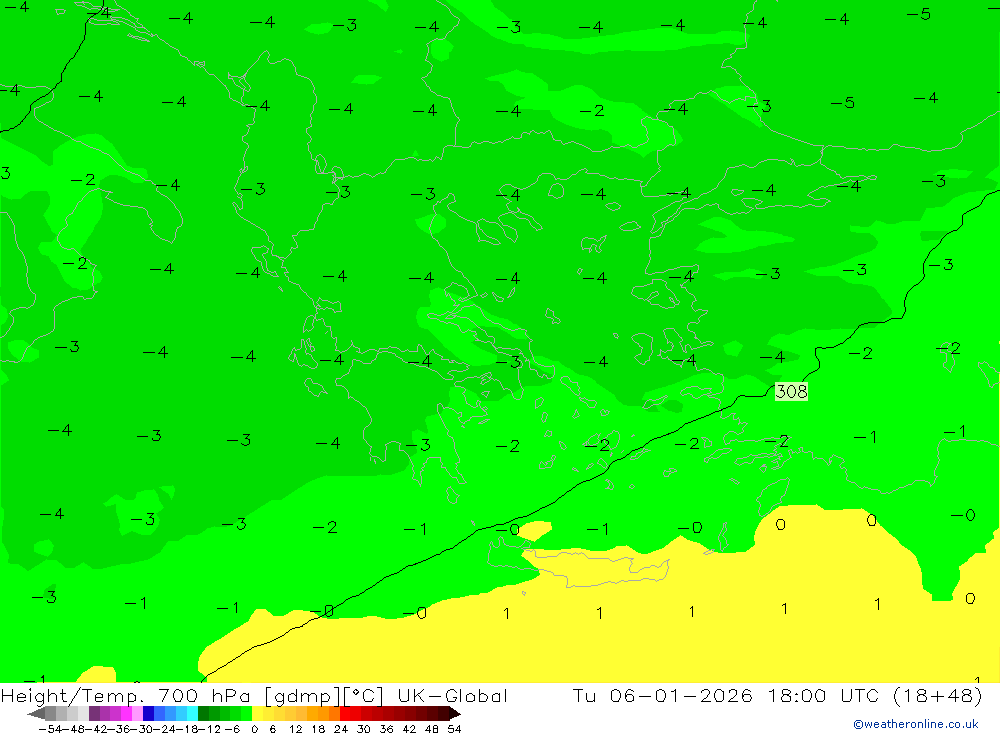
Task: Select the bright red 24°C legend swatch
Action: coord(345,713)
